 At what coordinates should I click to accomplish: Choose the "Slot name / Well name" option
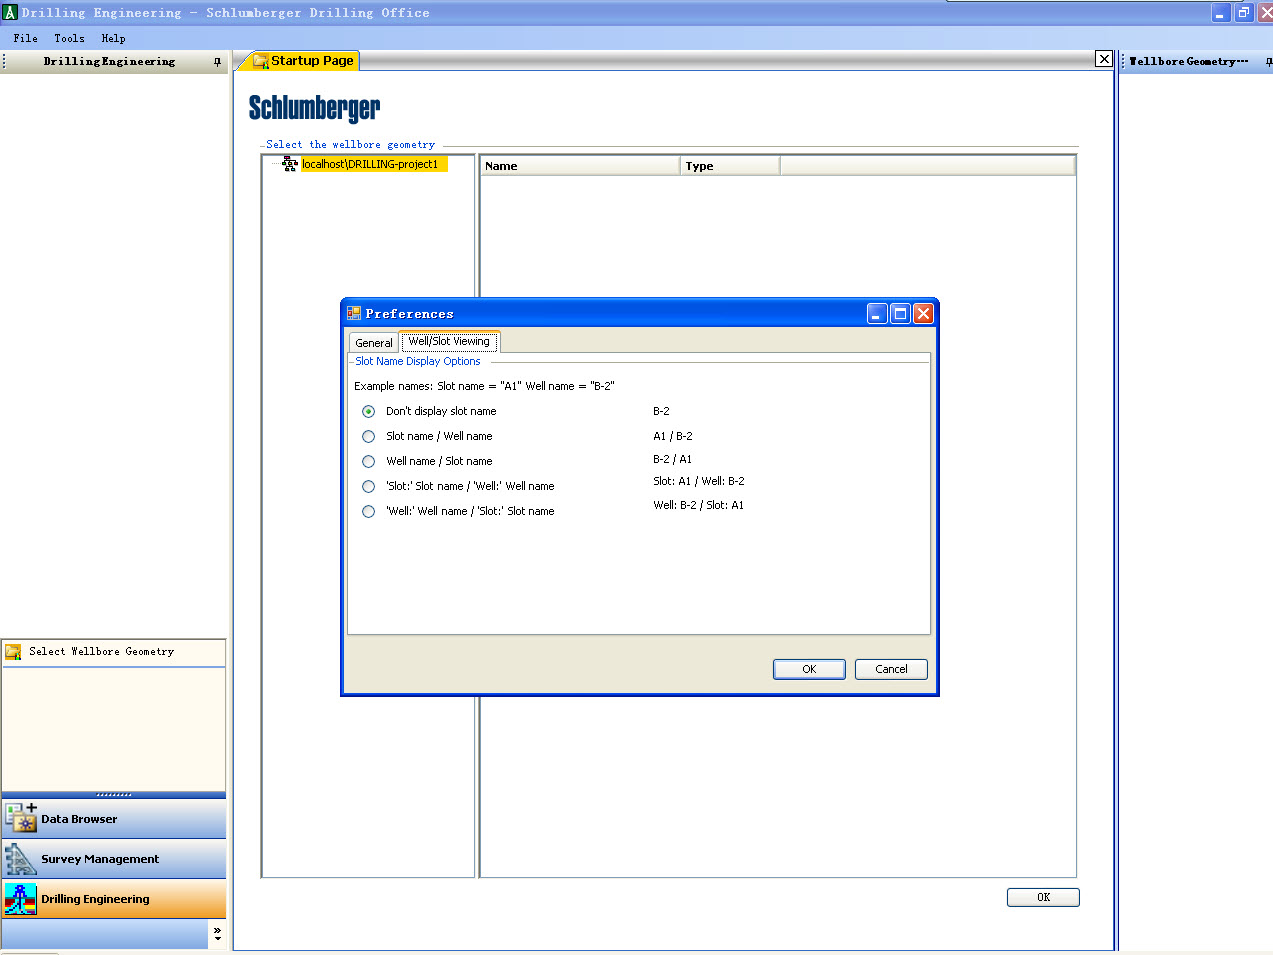tap(369, 436)
